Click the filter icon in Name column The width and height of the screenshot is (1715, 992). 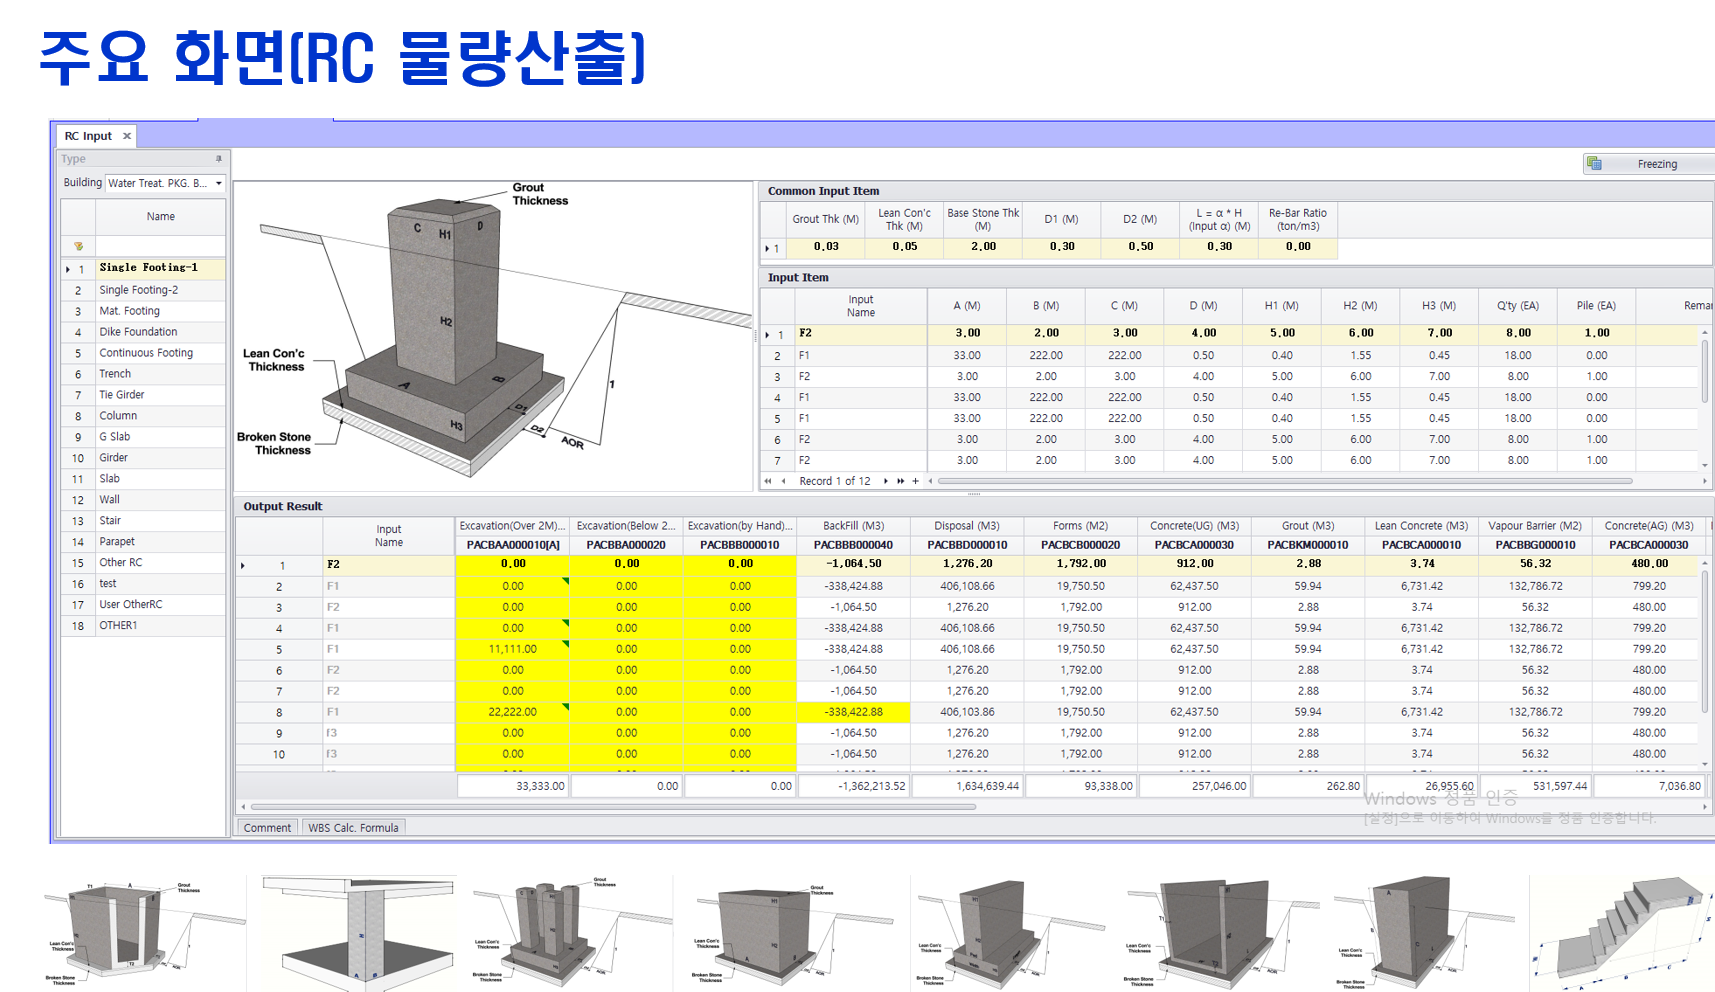(78, 246)
